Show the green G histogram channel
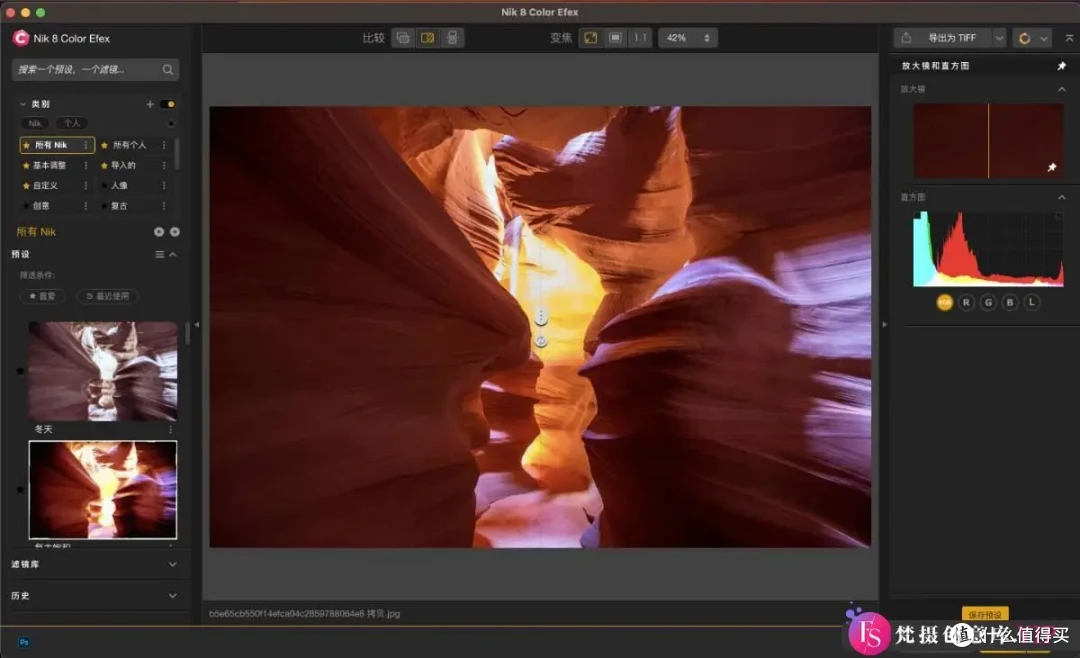Viewport: 1080px width, 658px height. coord(988,302)
